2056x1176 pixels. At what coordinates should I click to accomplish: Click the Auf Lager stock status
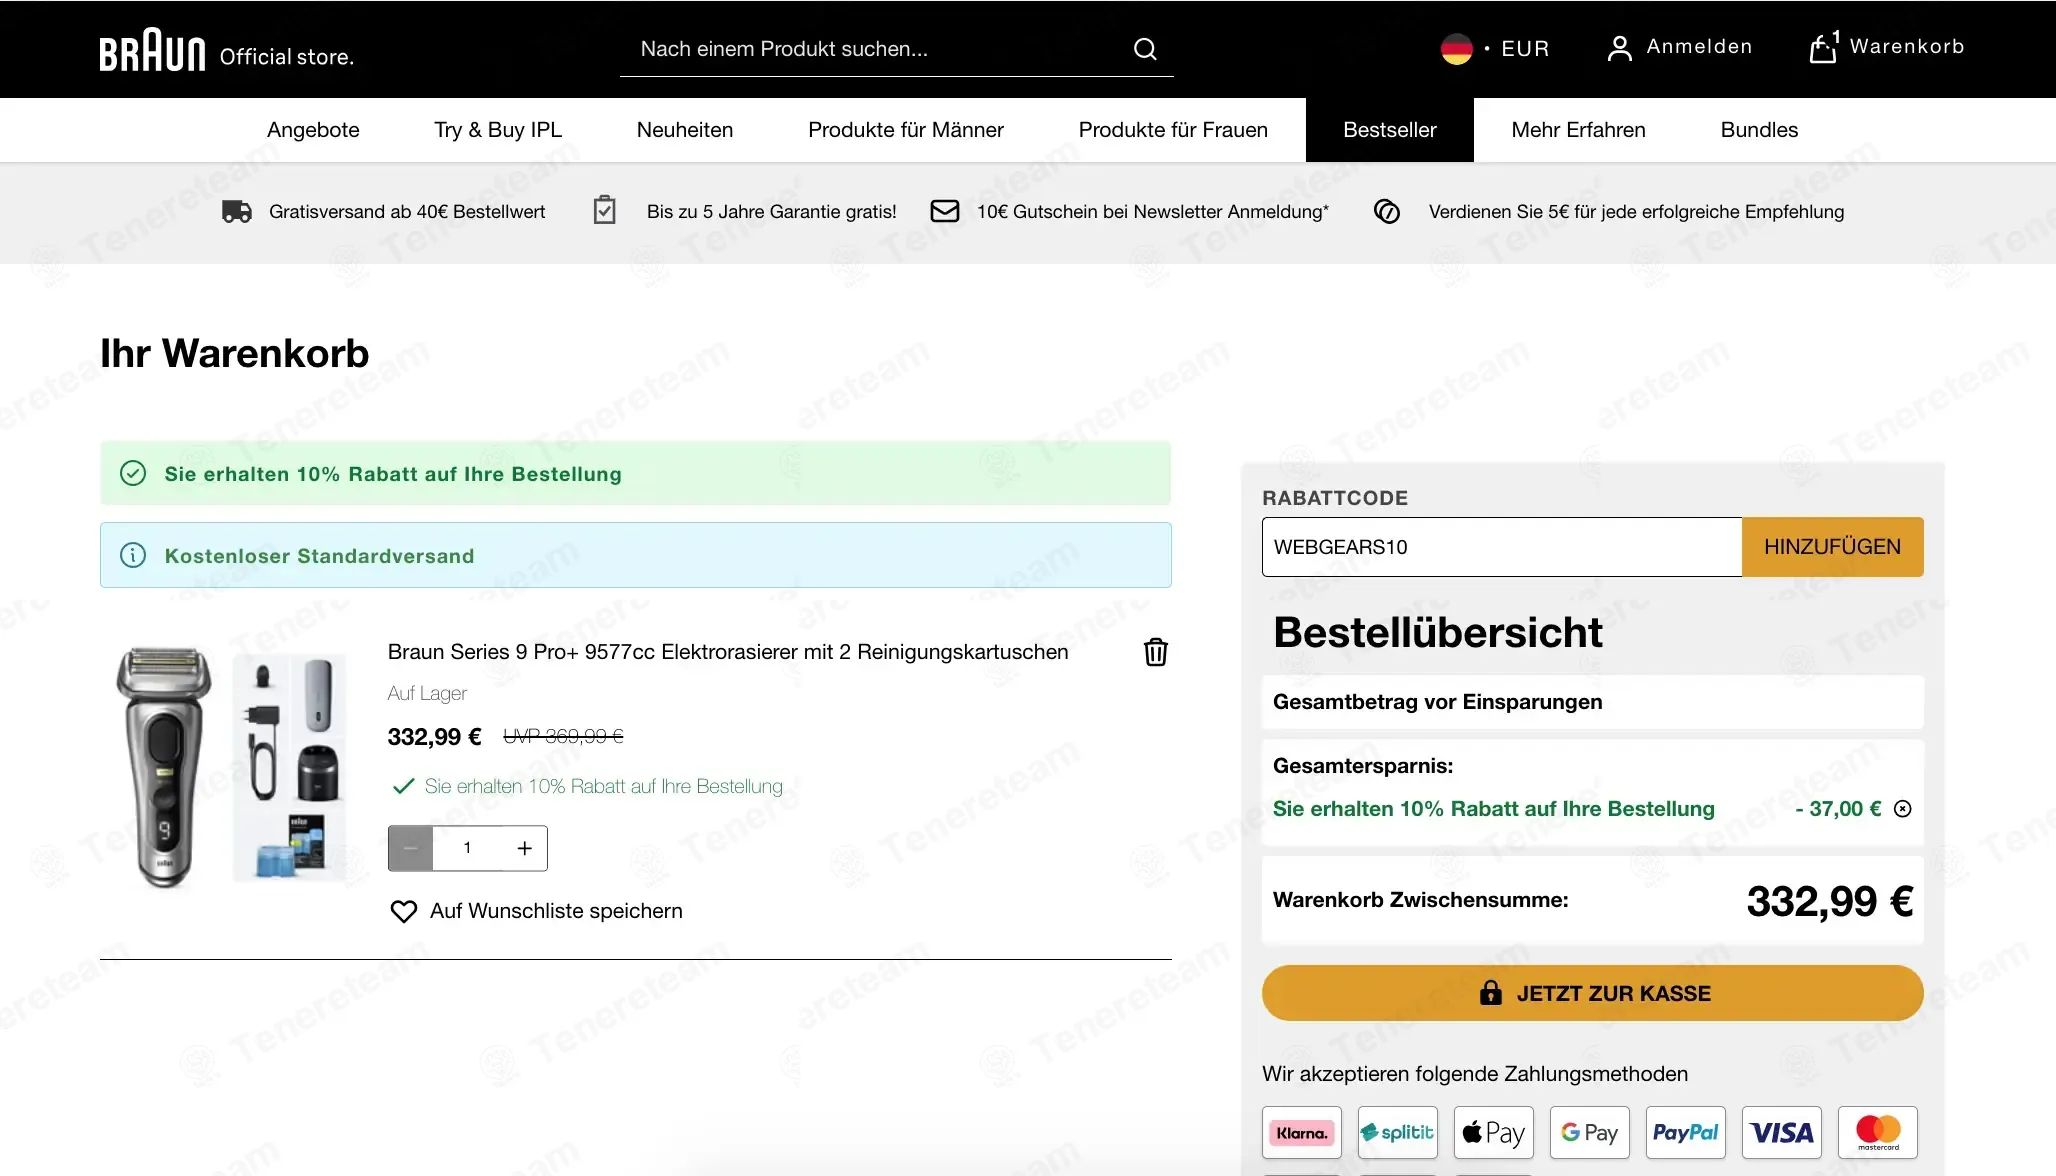point(427,693)
